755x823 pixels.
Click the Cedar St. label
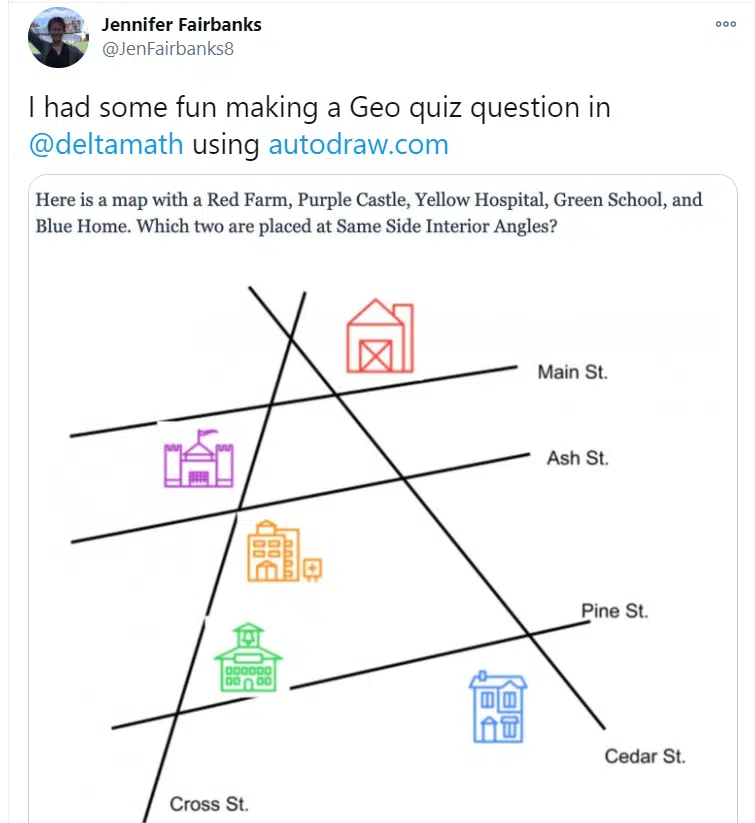point(645,756)
